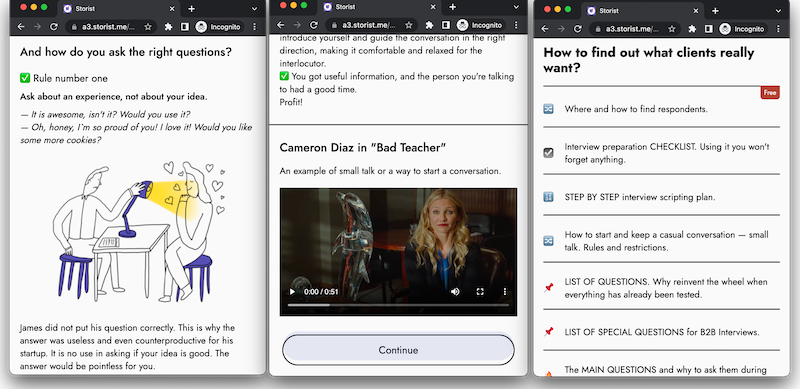Open Chrome three-dot menu in left window
800x389 pixels.
[x=255, y=27]
